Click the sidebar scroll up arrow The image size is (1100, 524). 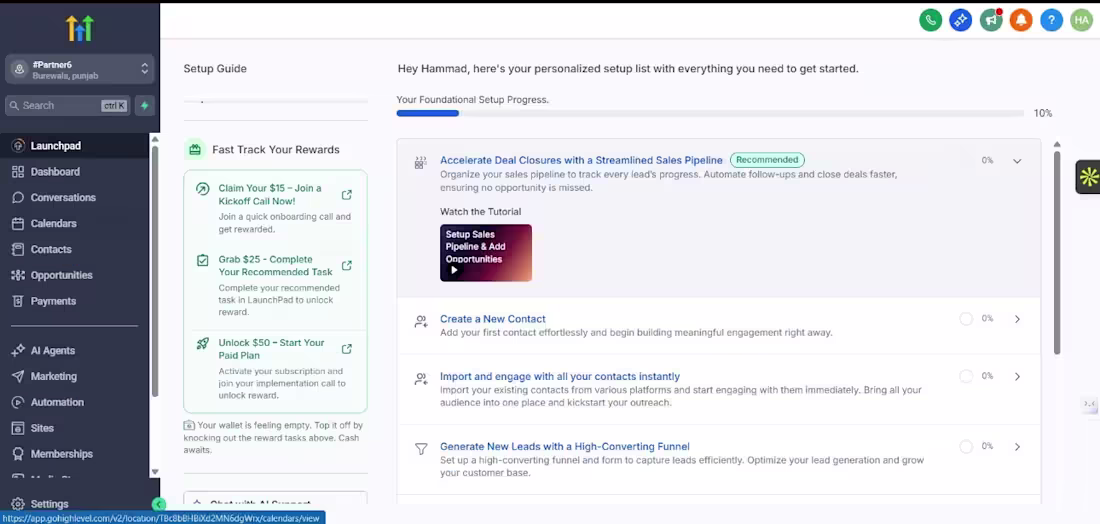pyautogui.click(x=155, y=138)
